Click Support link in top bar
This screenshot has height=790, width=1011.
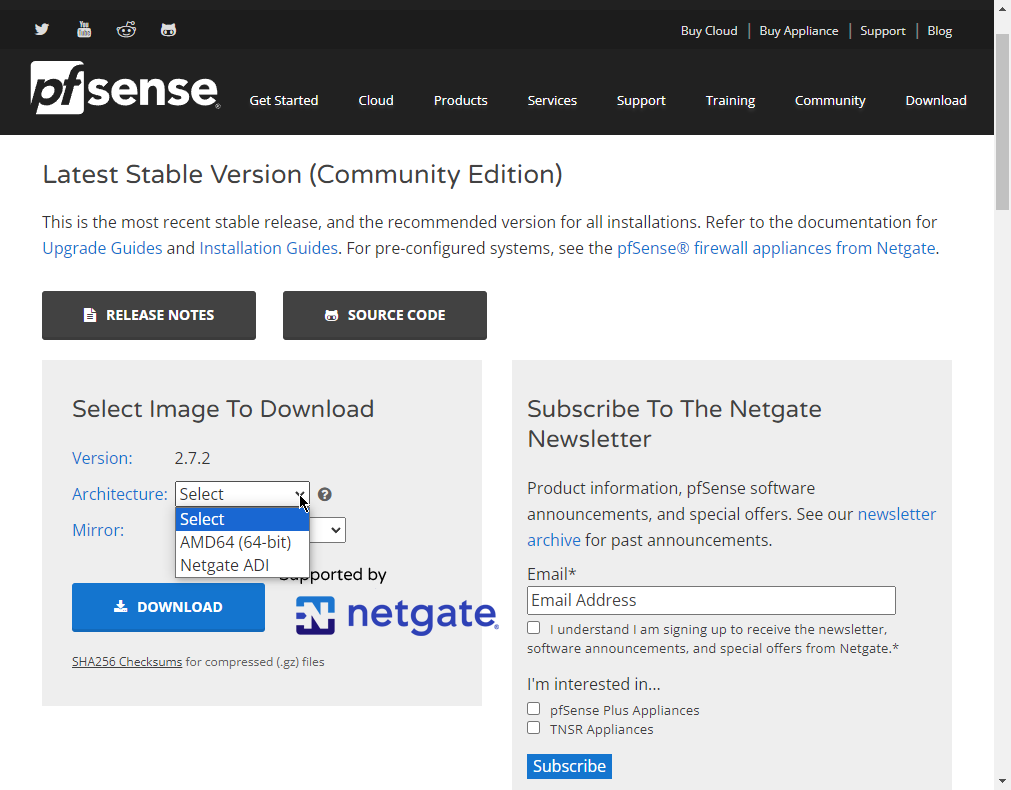point(882,31)
